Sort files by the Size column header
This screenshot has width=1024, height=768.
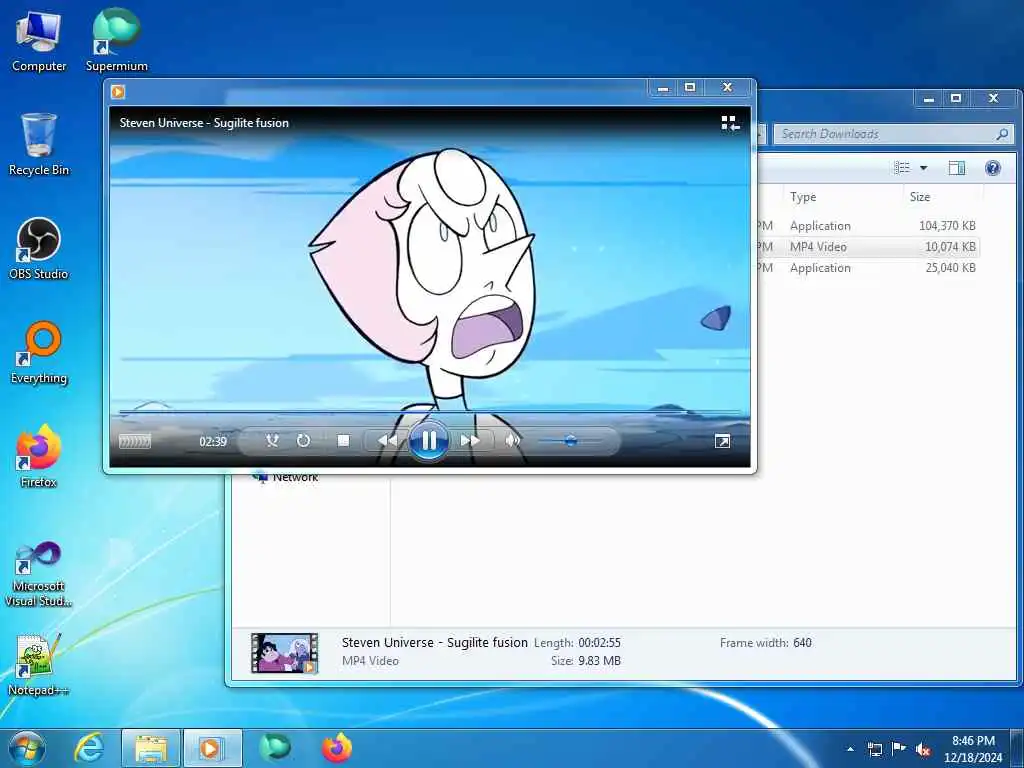pos(920,197)
